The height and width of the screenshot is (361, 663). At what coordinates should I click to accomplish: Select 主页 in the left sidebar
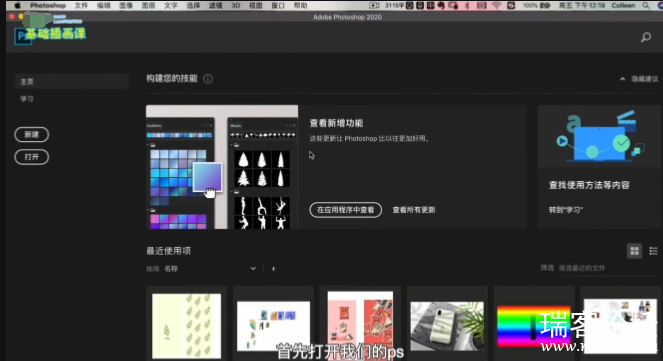coord(71,81)
